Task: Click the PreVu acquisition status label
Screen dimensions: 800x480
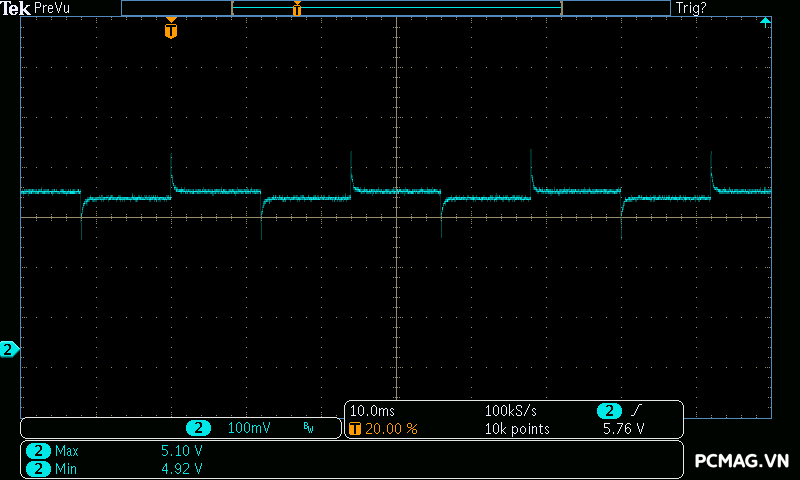Action: click(52, 8)
